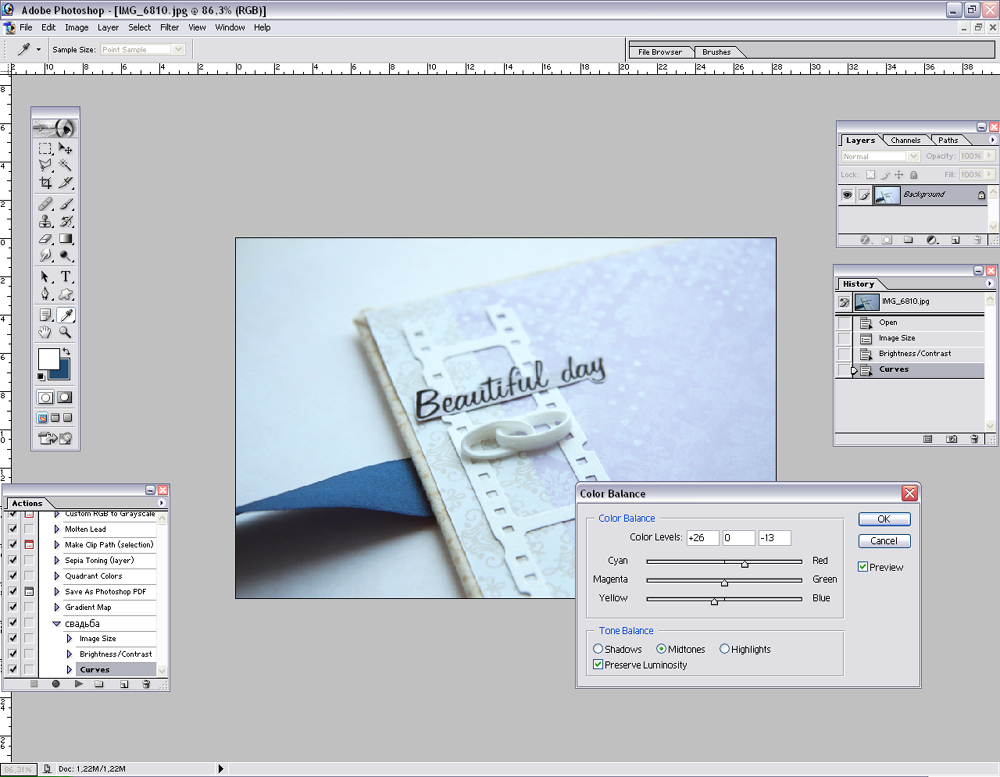Viewport: 1000px width, 777px height.
Task: Click the Actions panel record button
Action: (55, 684)
